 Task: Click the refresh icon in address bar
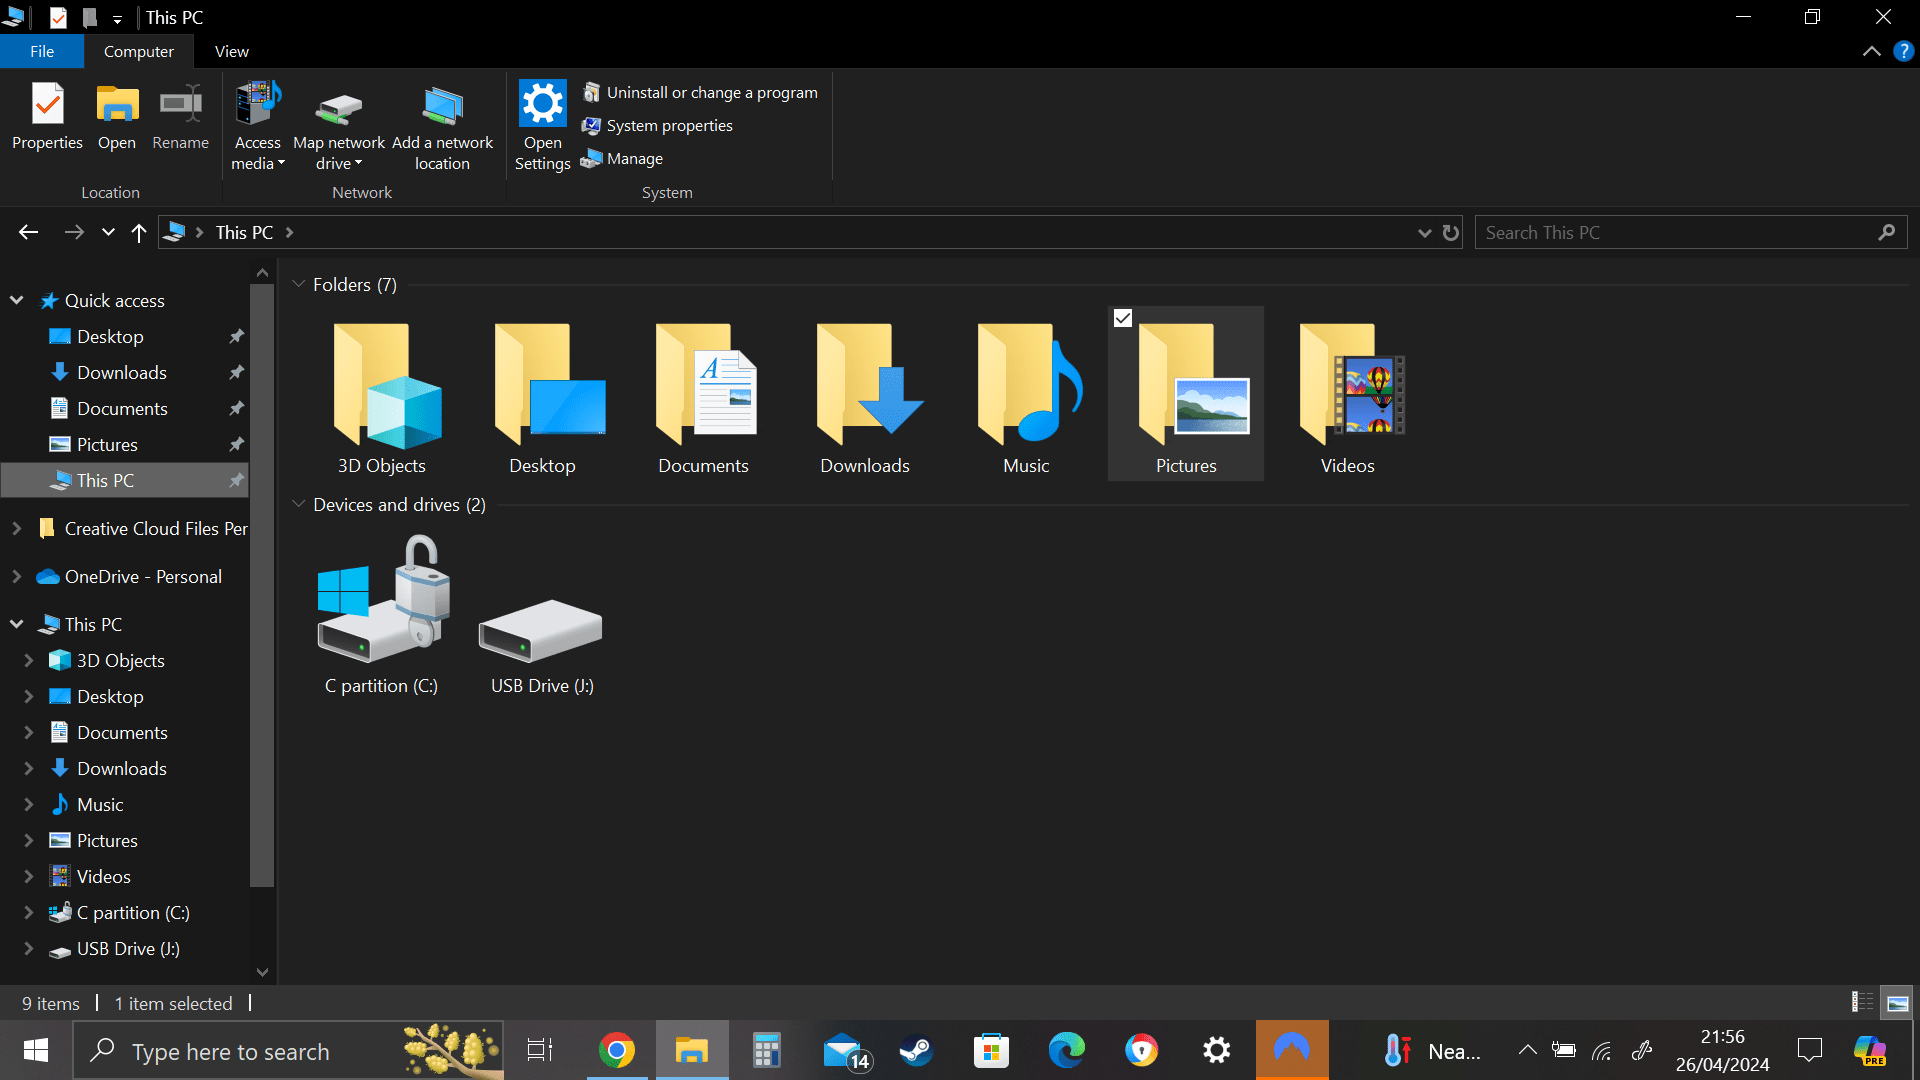(1451, 233)
